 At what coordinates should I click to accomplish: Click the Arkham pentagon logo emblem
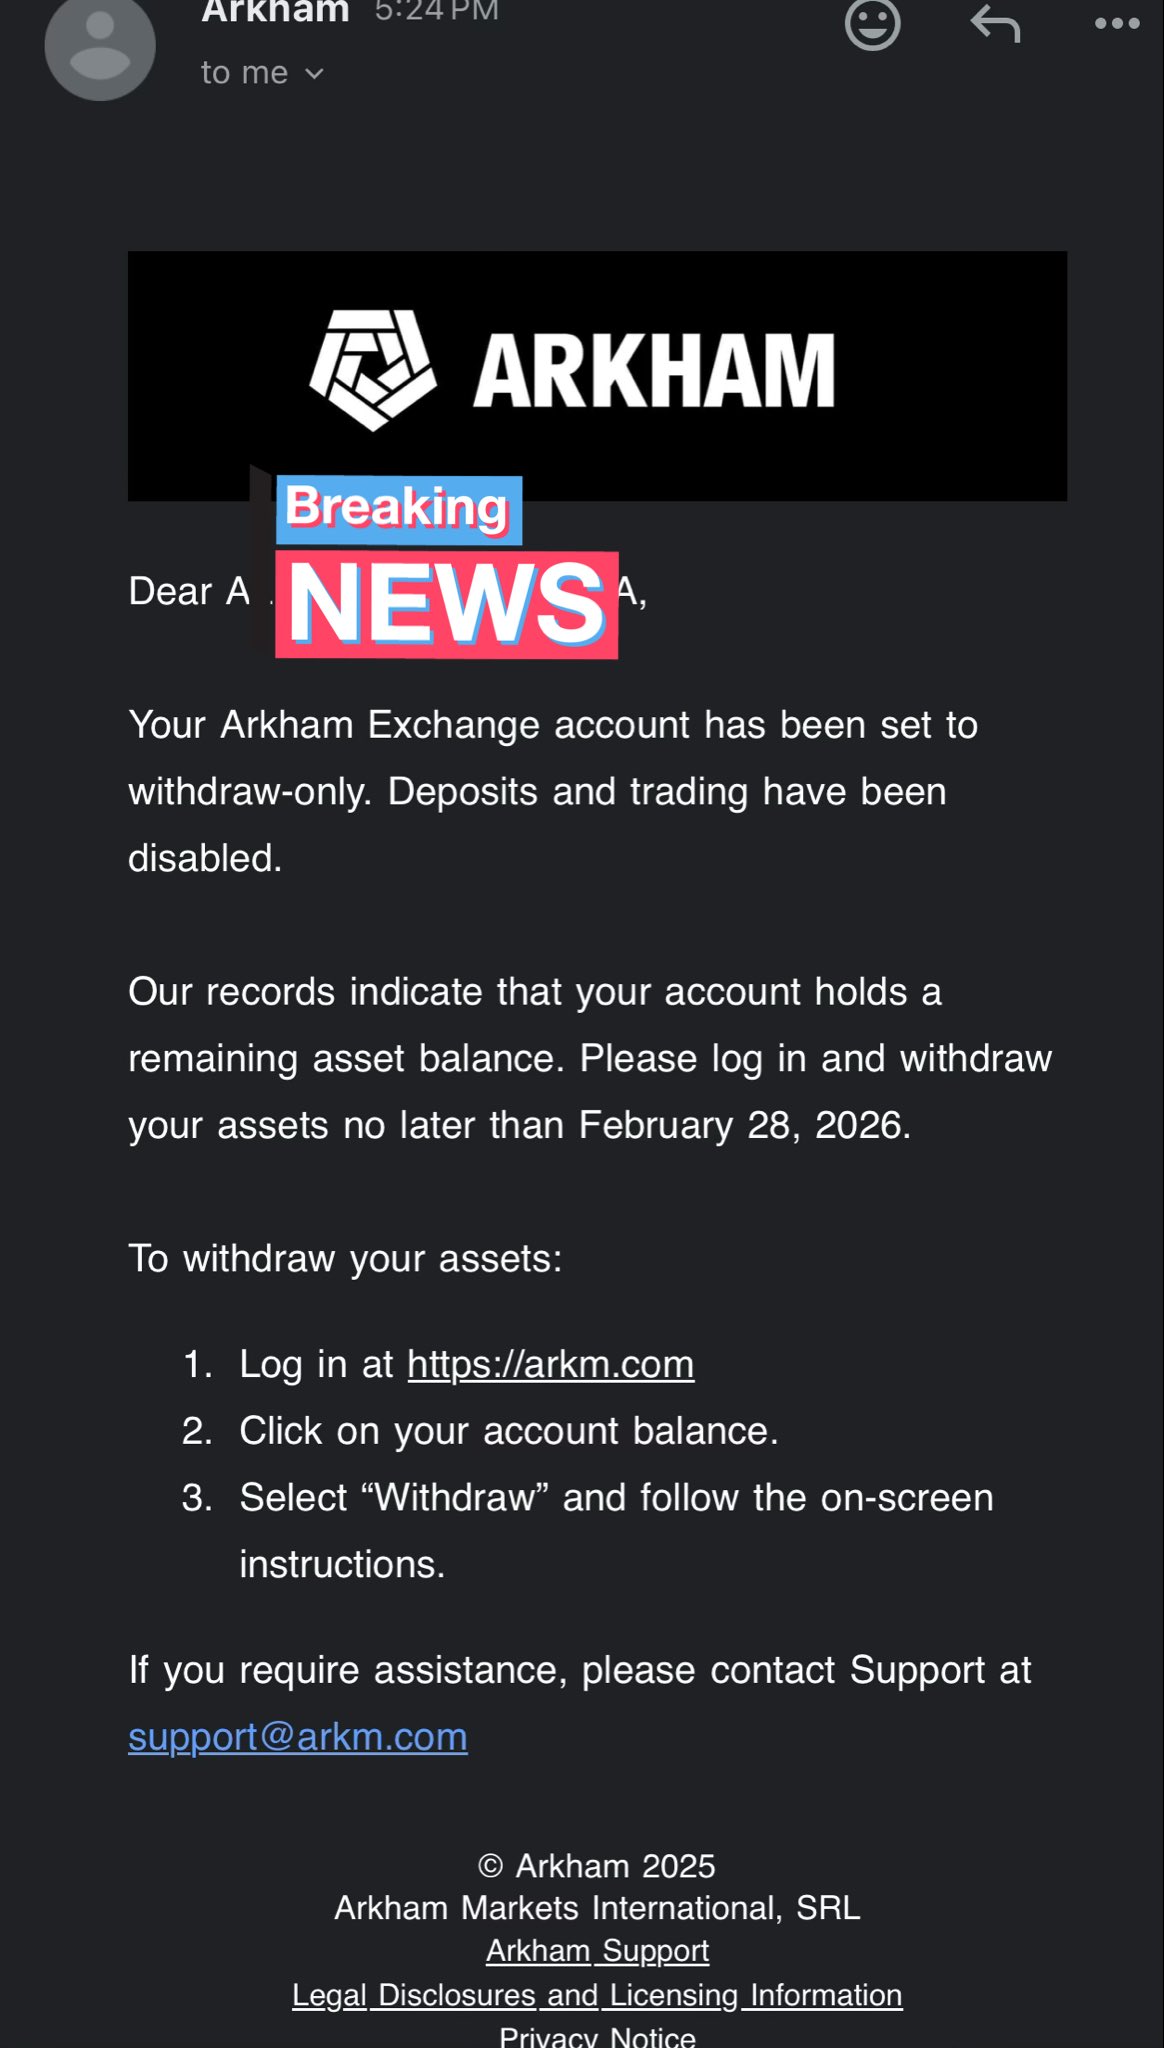coord(373,370)
